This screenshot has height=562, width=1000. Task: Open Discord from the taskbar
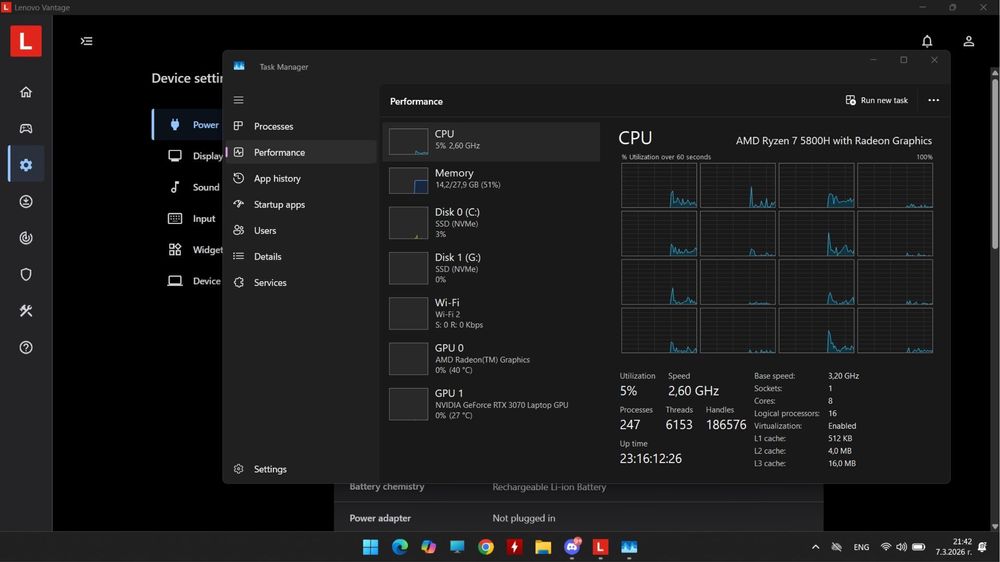point(572,547)
